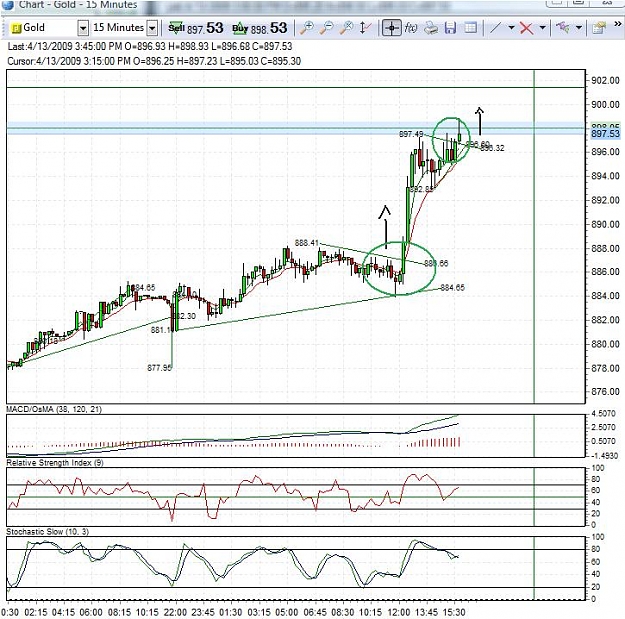Click the 22:00 time axis label
Image resolution: width=625 pixels, height=619 pixels.
[175, 612]
